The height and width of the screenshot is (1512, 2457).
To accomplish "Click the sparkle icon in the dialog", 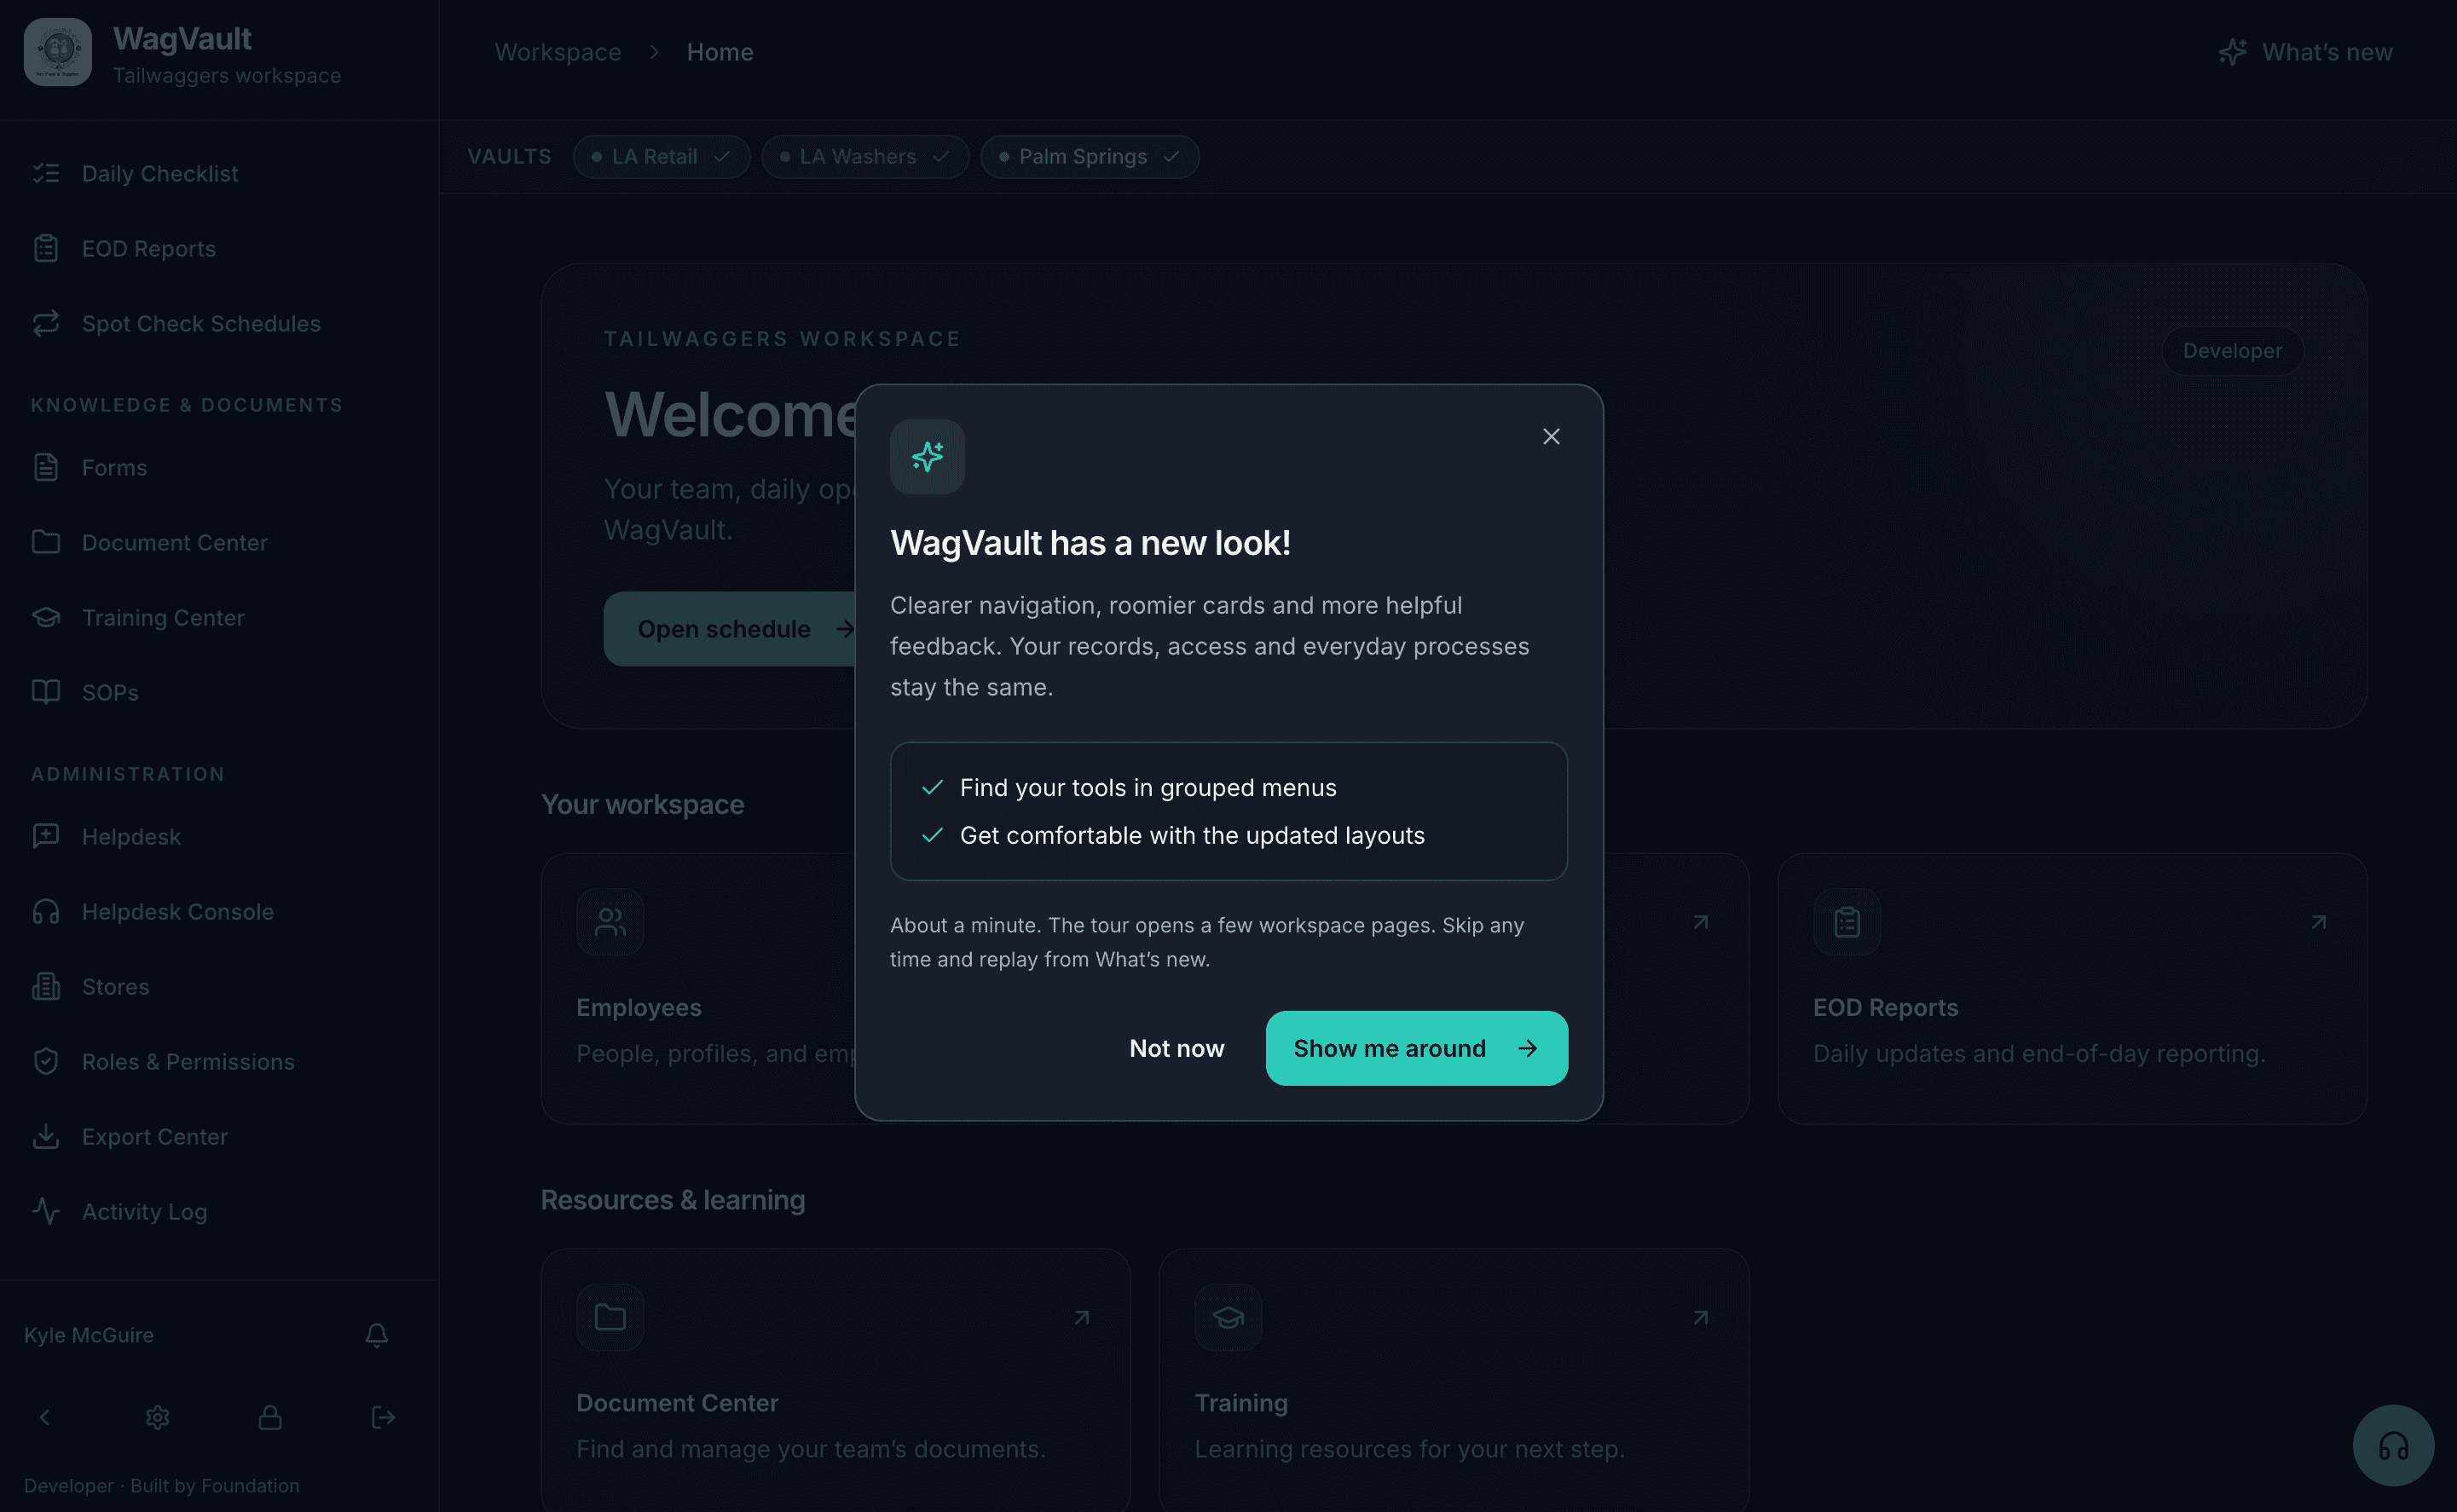I will tap(927, 456).
